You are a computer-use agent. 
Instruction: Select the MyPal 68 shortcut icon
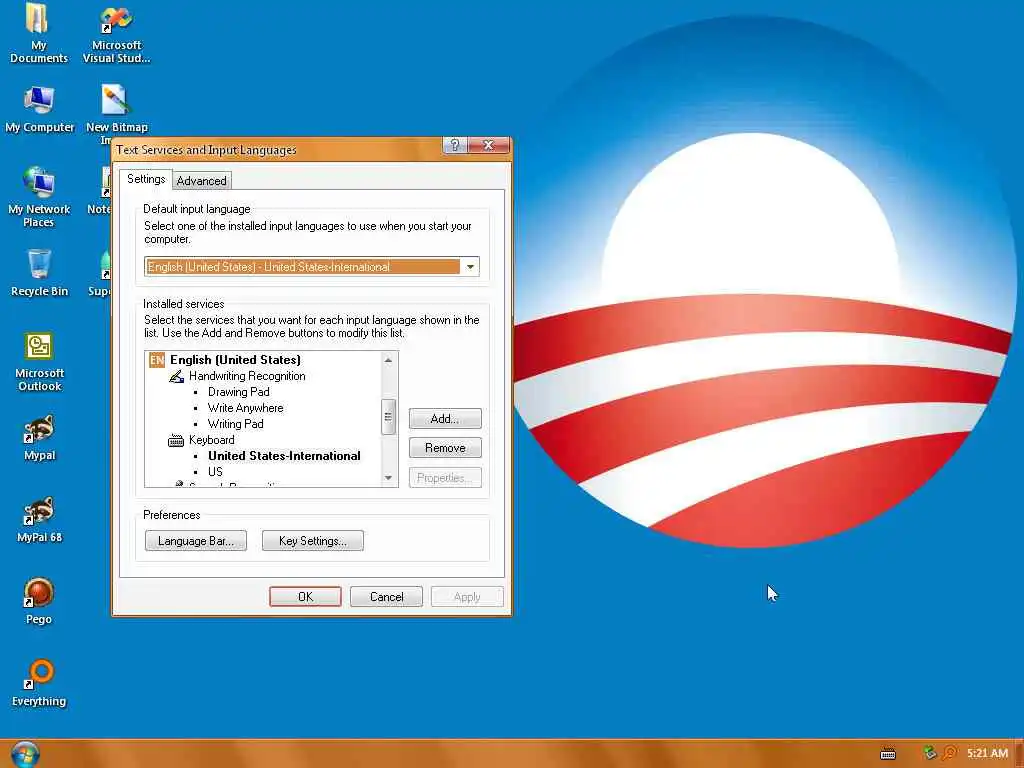pos(39,519)
